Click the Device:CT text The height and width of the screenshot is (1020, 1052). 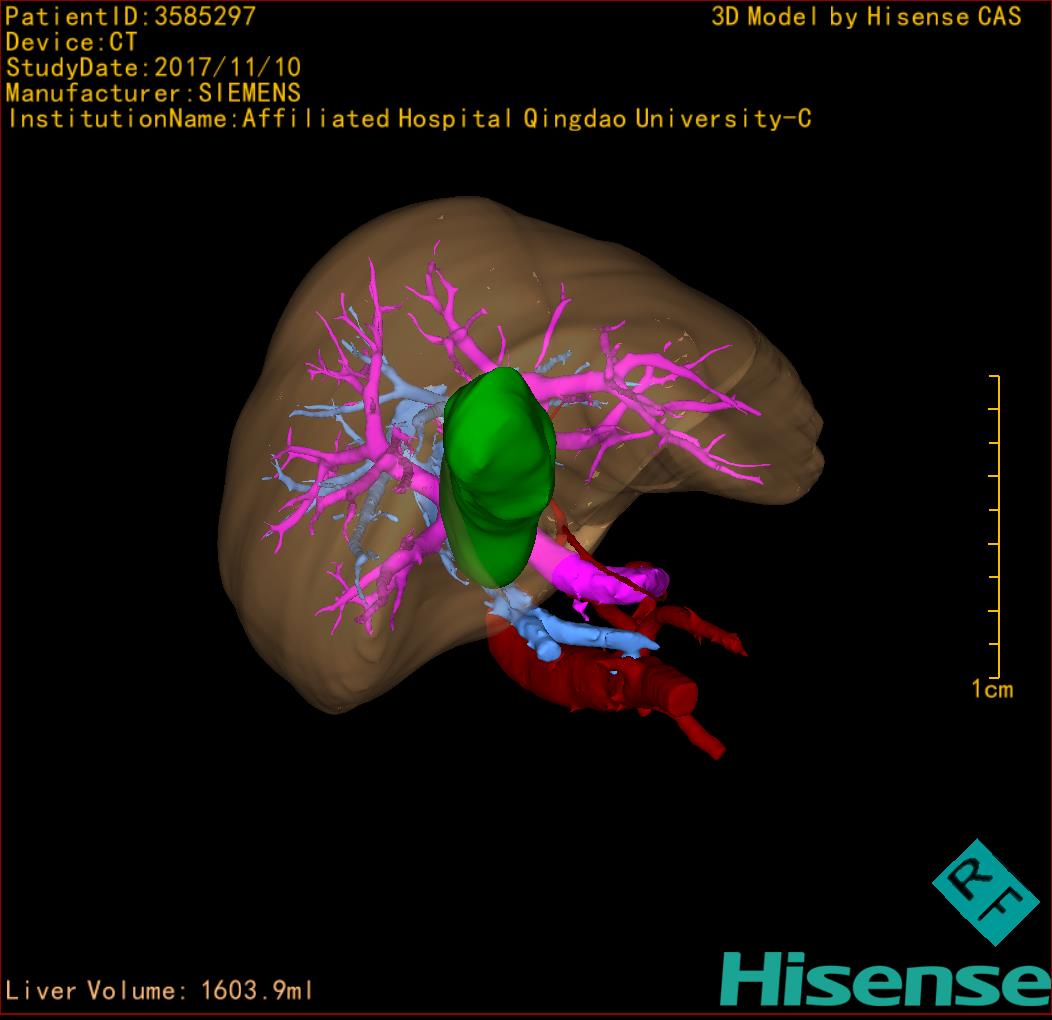71,42
